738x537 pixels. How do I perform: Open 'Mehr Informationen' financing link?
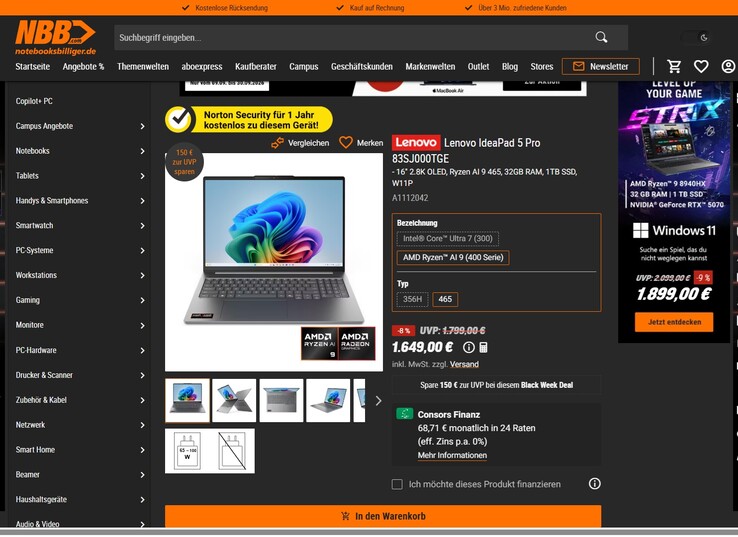pos(452,455)
